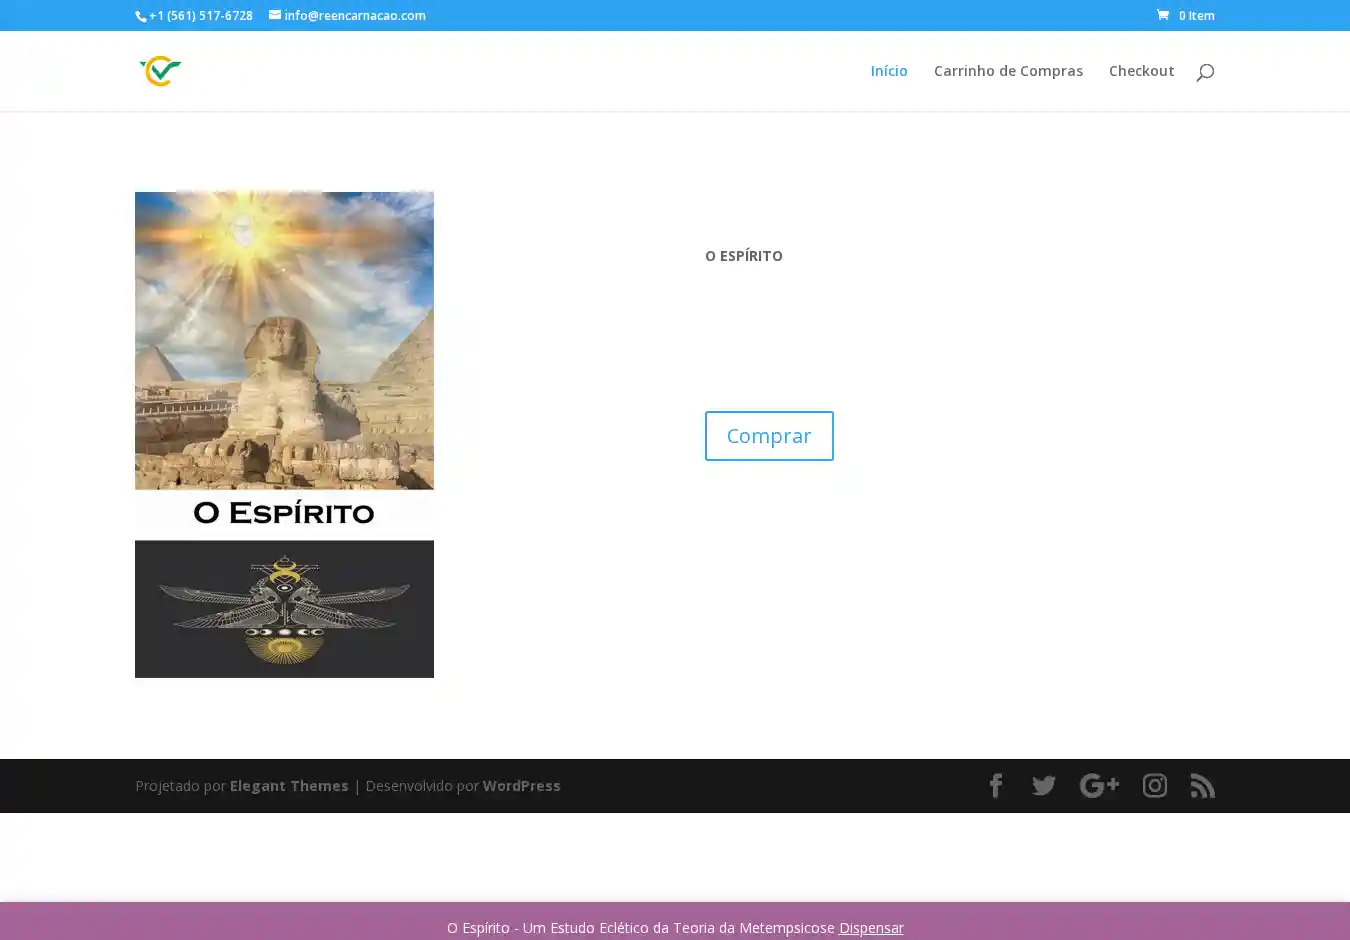1350x940 pixels.
Task: Go to the Início menu item
Action: pos(888,71)
